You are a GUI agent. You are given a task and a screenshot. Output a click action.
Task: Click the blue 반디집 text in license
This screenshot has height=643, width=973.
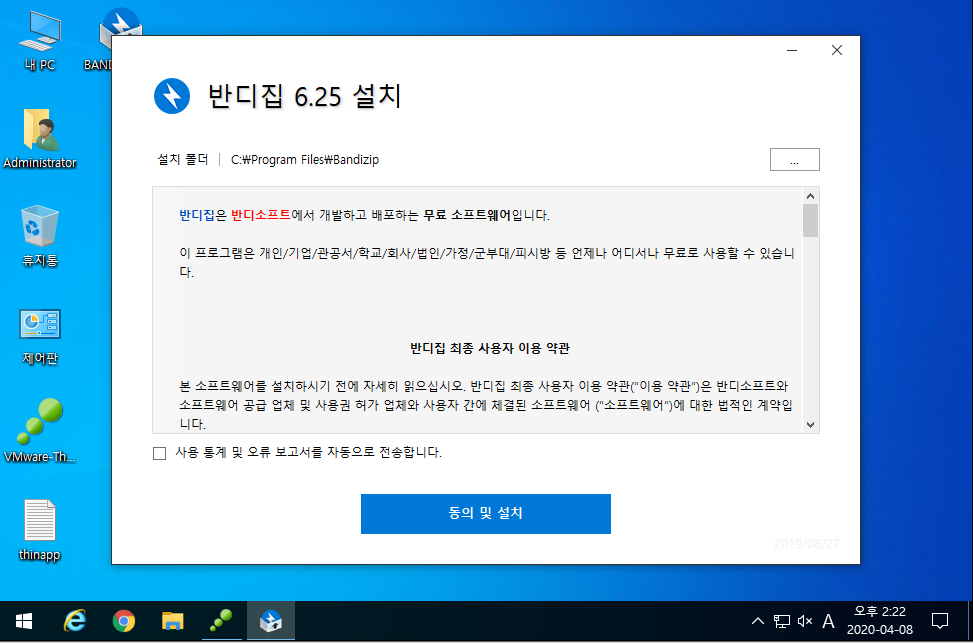pos(197,216)
